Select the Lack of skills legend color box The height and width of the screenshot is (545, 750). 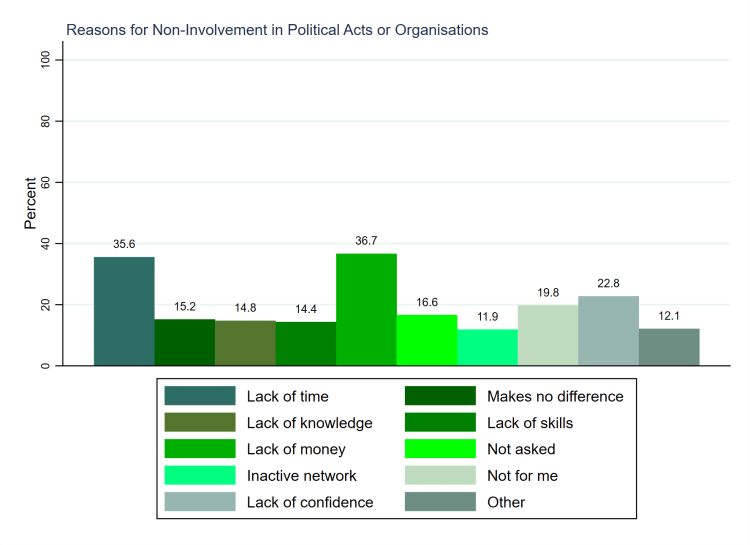439,423
